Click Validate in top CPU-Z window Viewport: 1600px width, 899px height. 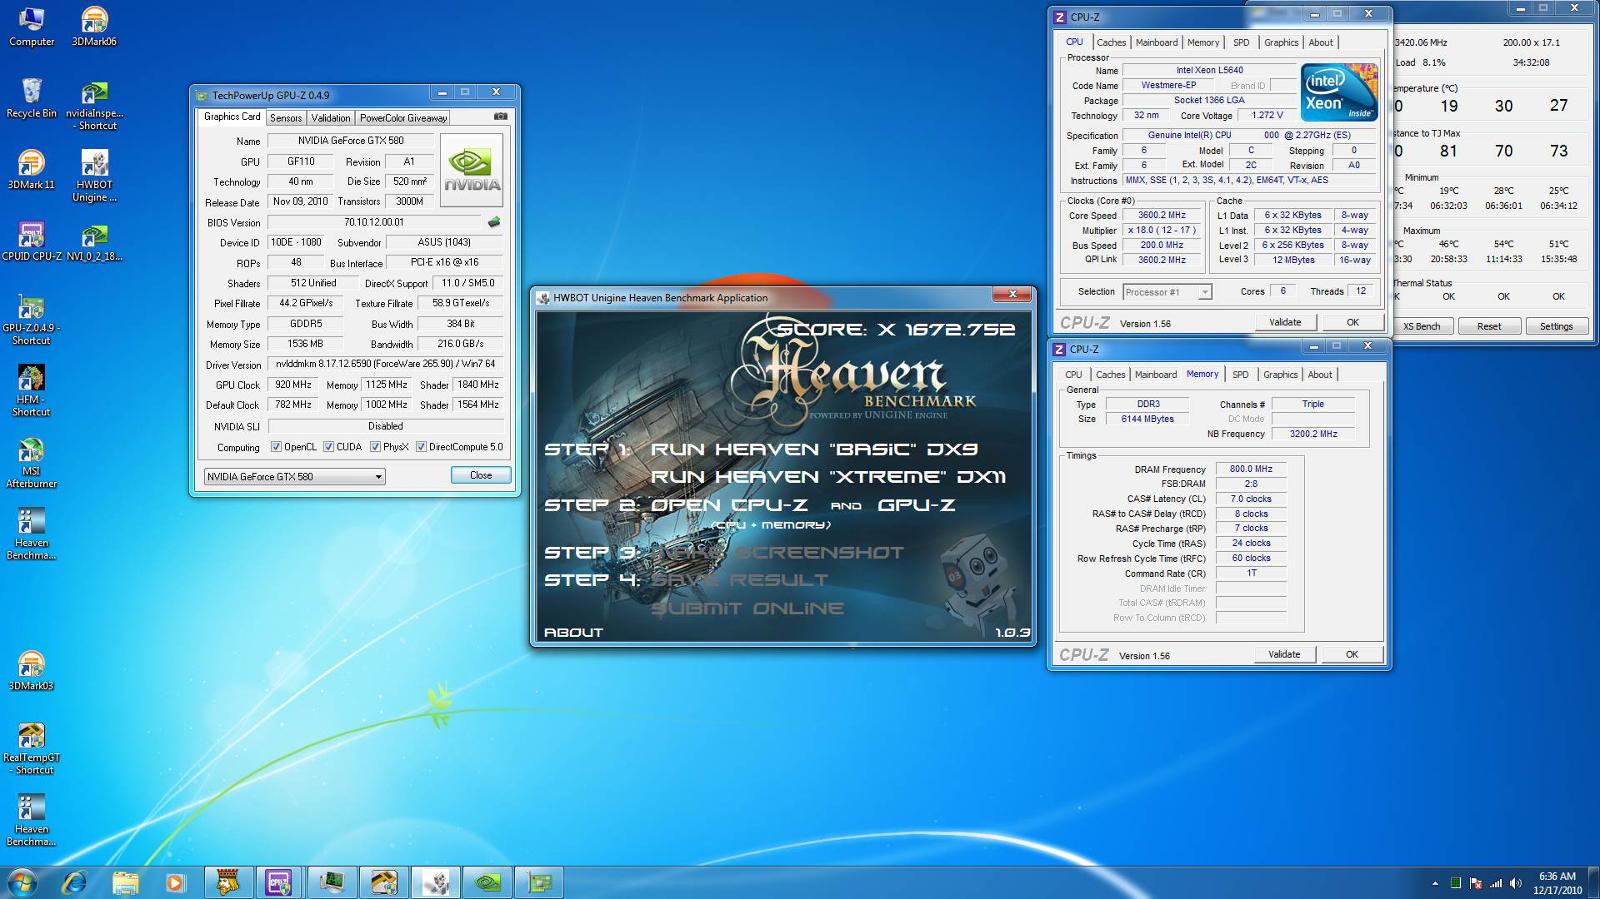tap(1285, 322)
